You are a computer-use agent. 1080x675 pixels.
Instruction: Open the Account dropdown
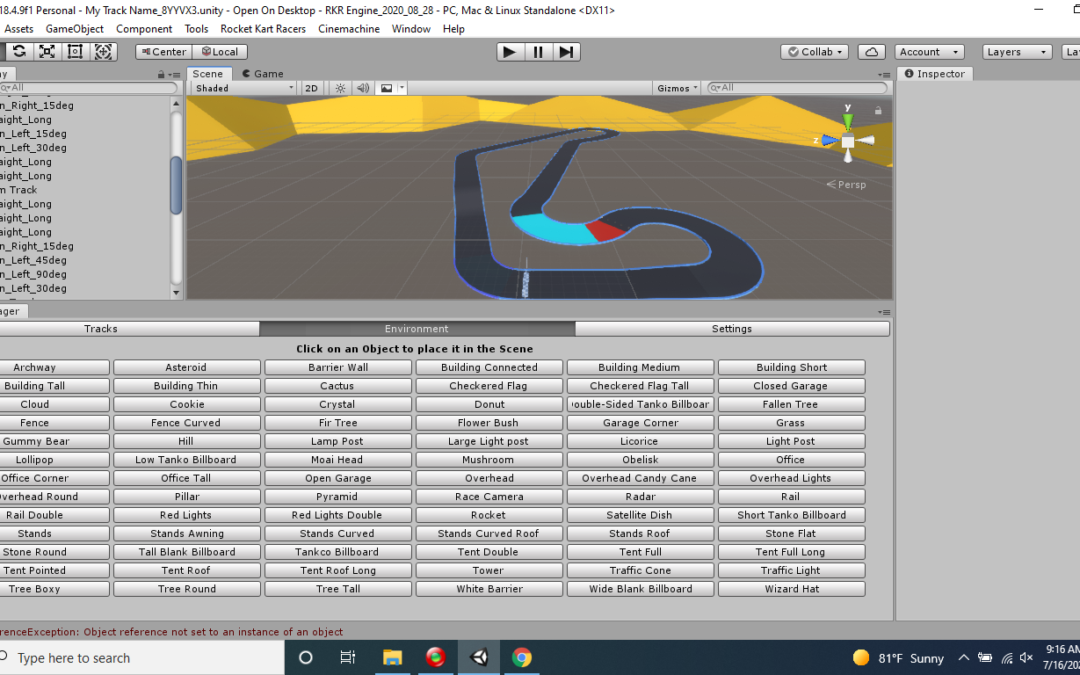[x=929, y=52]
